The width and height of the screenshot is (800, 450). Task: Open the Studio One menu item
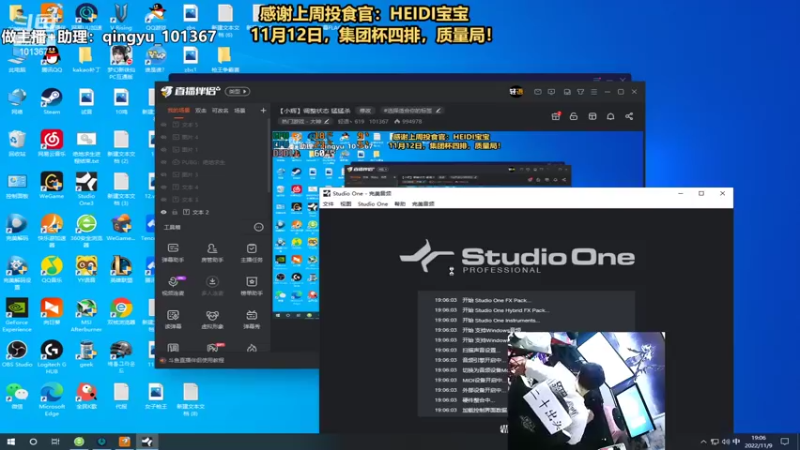point(372,204)
